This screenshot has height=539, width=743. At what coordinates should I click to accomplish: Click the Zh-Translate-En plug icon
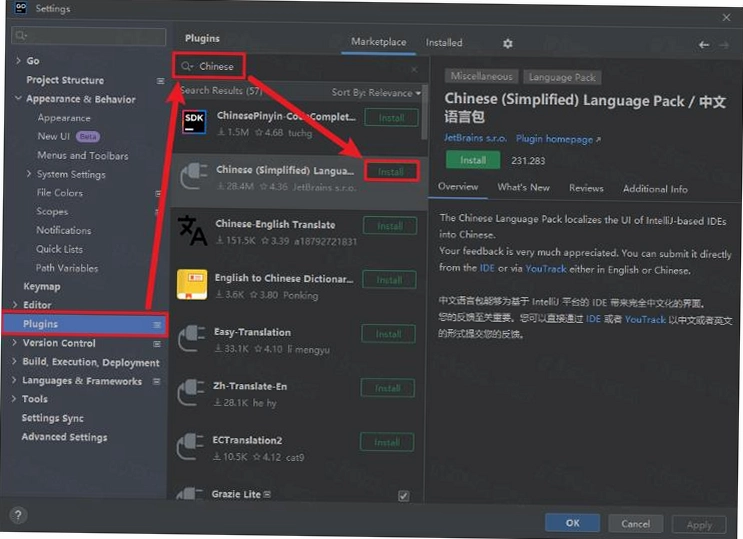(190, 393)
